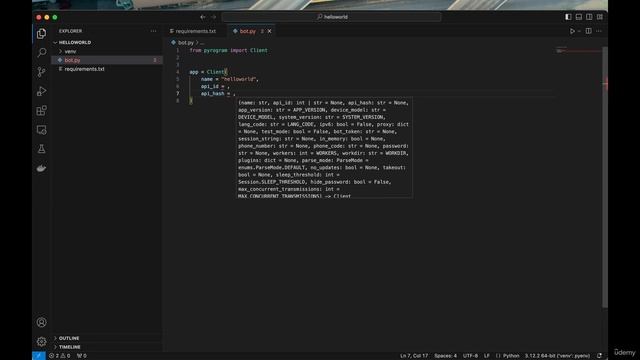640x360 pixels.
Task: Open the Docker whale view
Action: pos(41,168)
